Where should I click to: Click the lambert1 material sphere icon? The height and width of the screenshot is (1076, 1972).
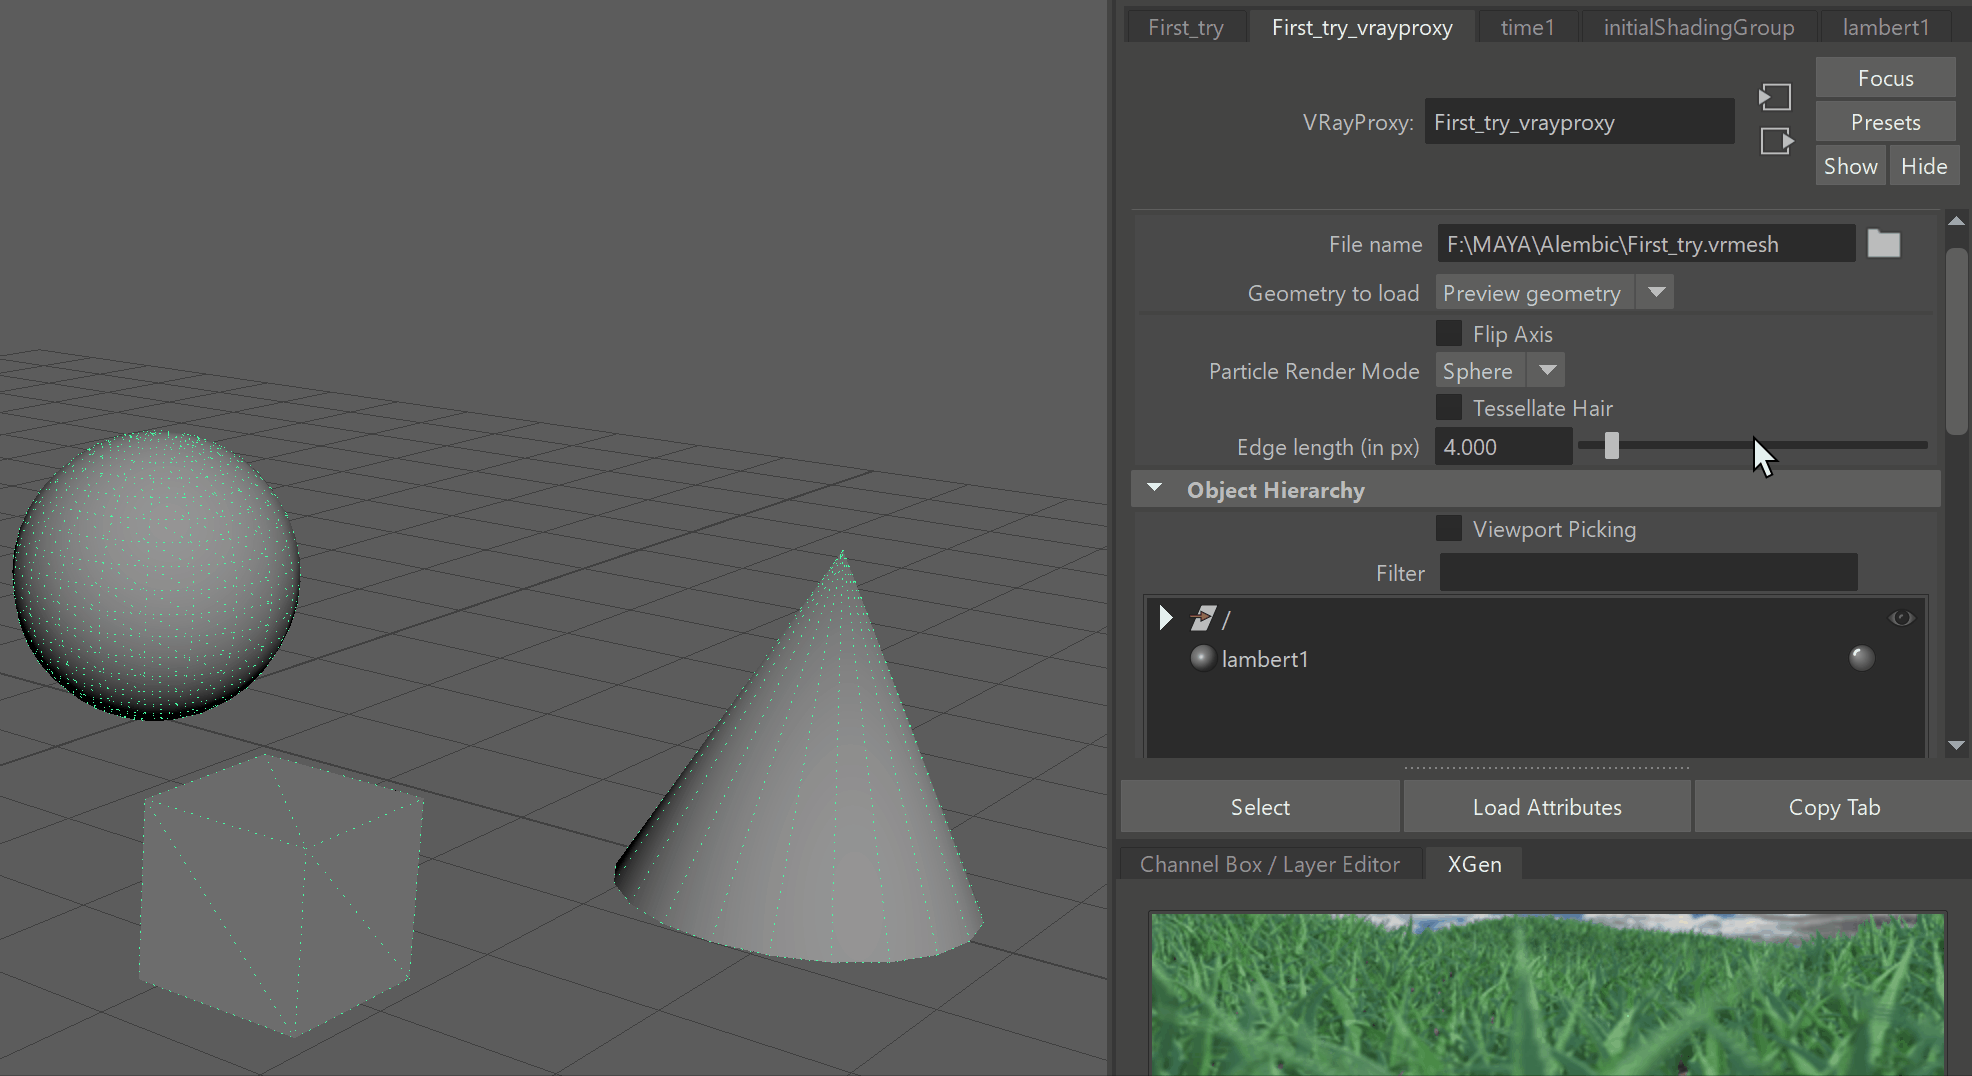click(x=1203, y=658)
